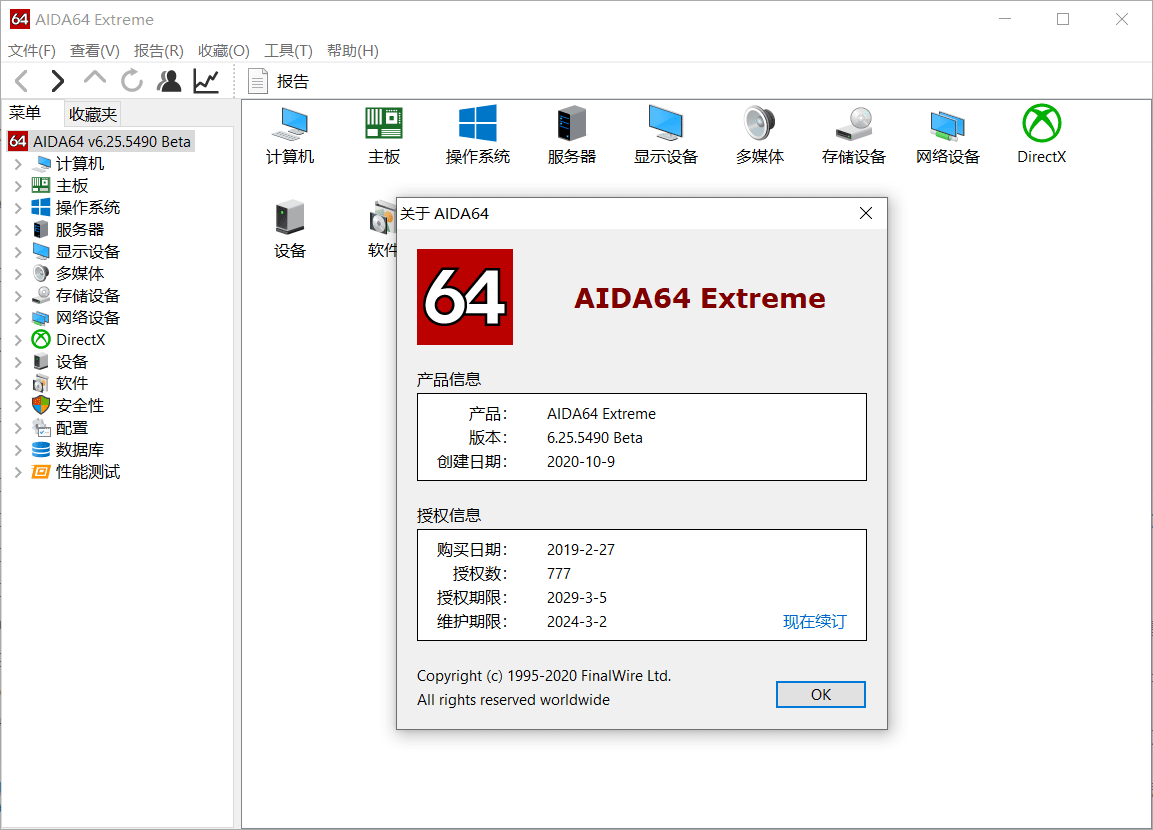Close the 关于 AIDA64 dialog with X

865,213
